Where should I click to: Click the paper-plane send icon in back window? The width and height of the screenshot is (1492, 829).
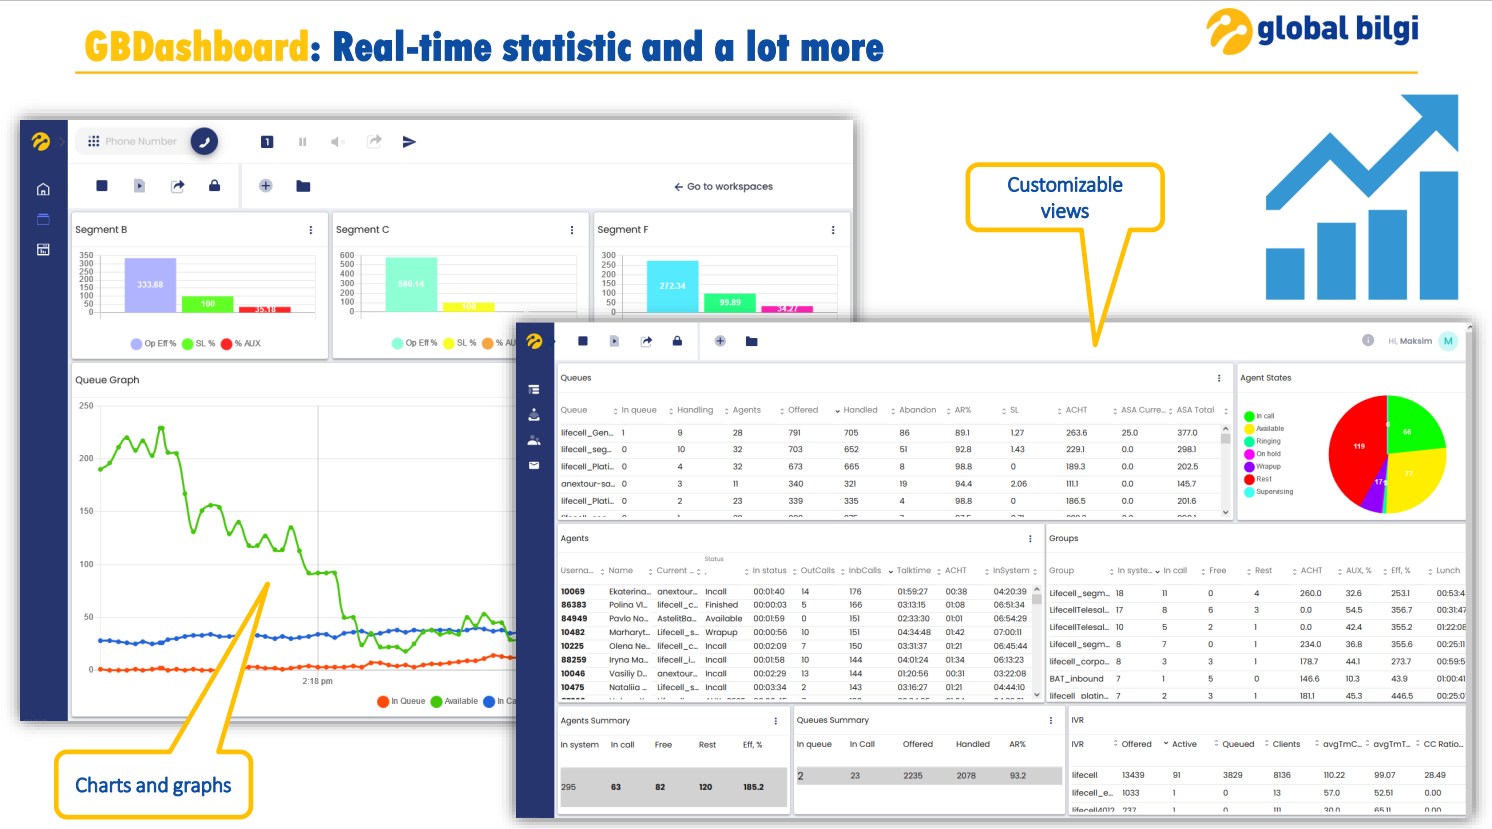[x=409, y=142]
